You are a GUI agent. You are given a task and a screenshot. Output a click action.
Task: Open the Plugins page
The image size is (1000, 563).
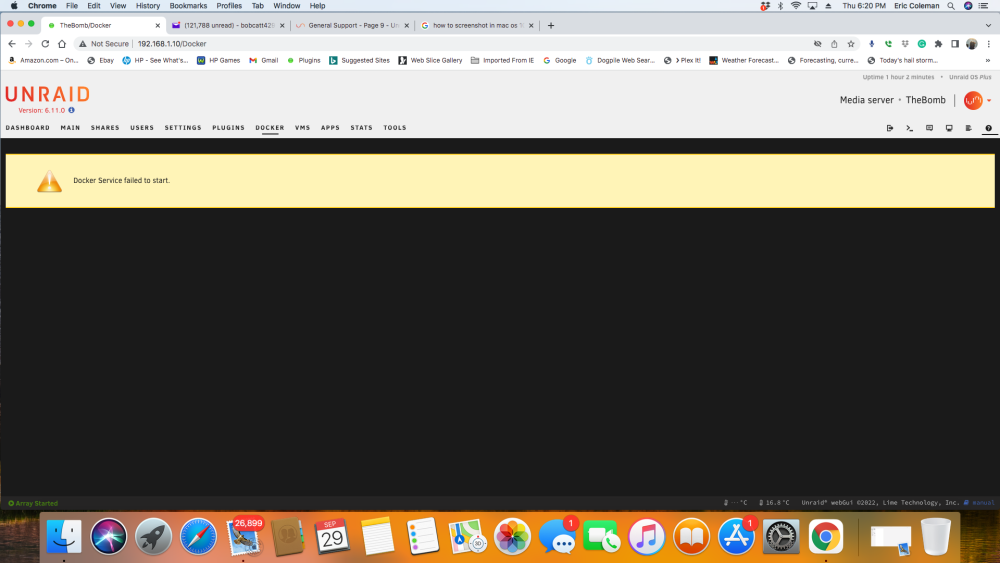pyautogui.click(x=228, y=128)
